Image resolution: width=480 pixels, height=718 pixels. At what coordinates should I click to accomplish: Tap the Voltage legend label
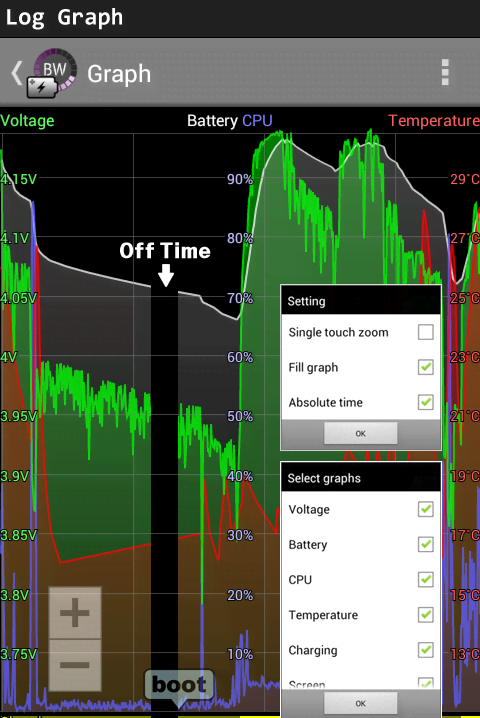coord(27,121)
